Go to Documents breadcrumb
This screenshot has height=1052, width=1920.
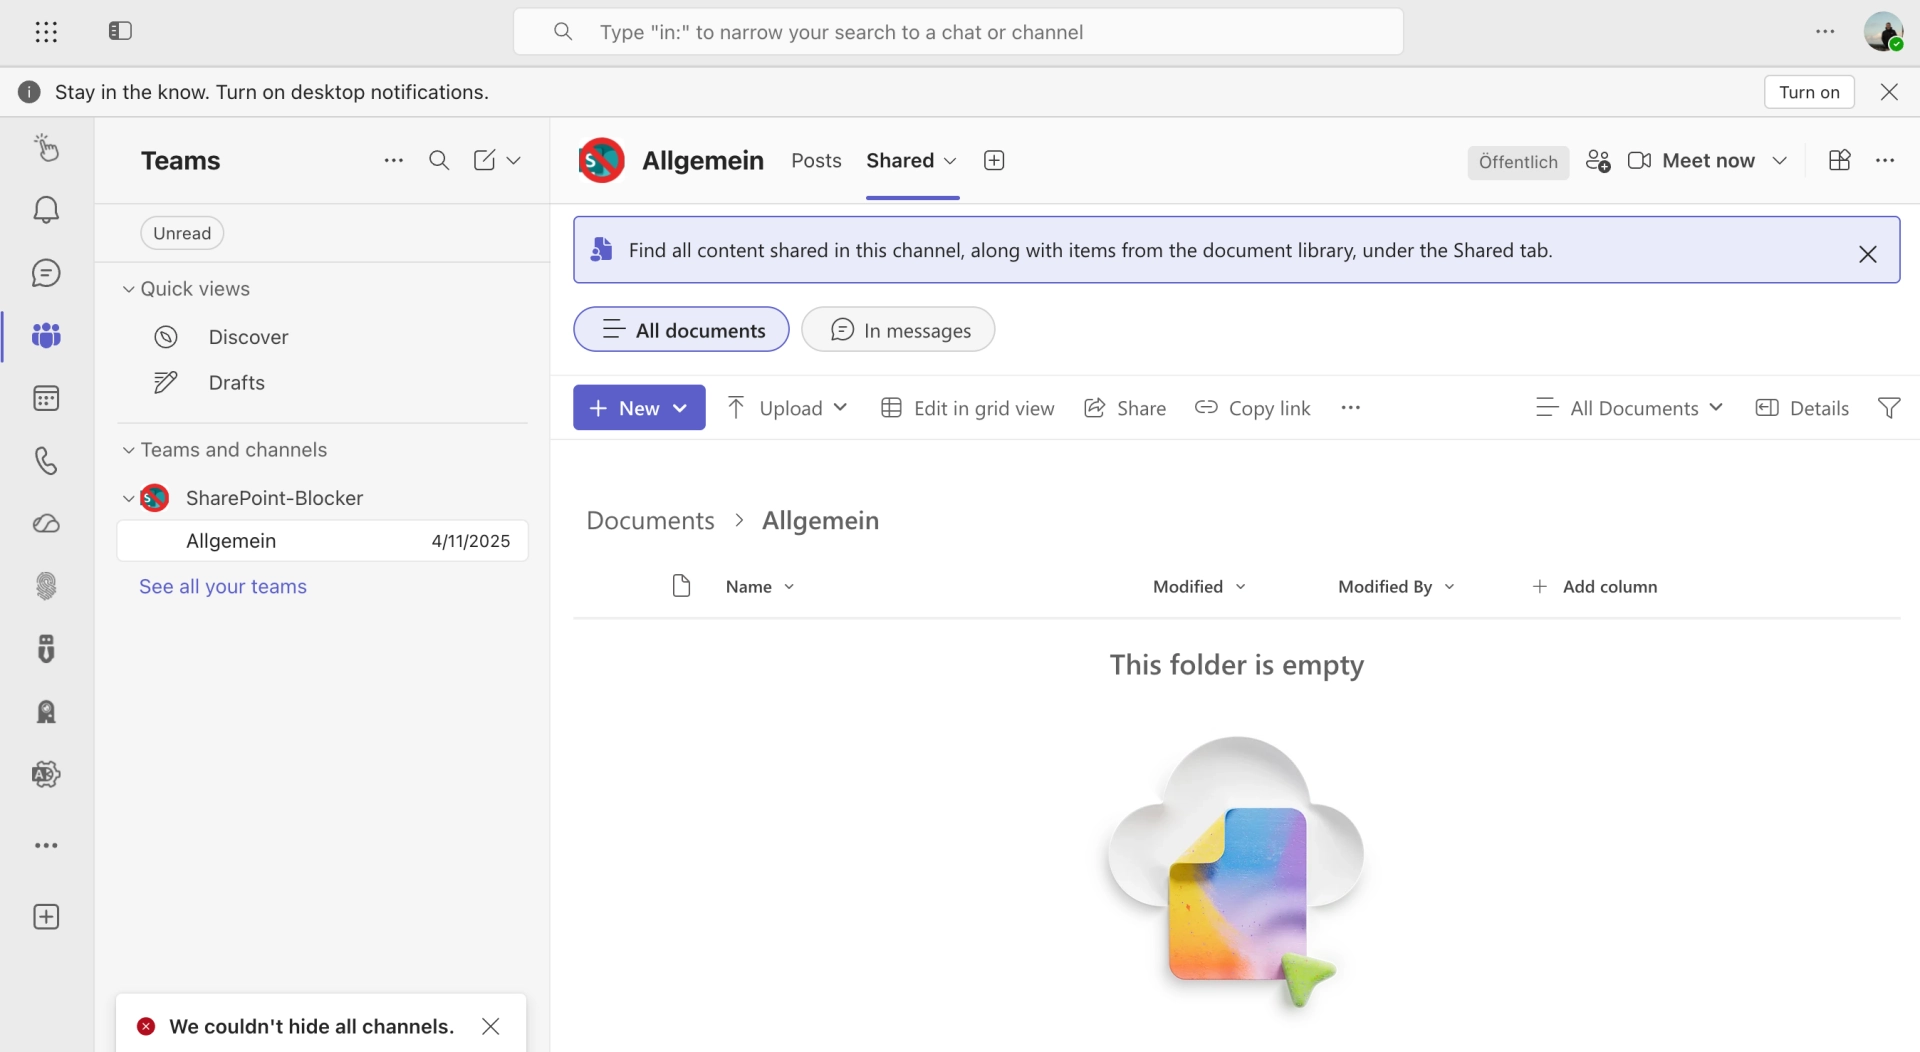point(650,520)
